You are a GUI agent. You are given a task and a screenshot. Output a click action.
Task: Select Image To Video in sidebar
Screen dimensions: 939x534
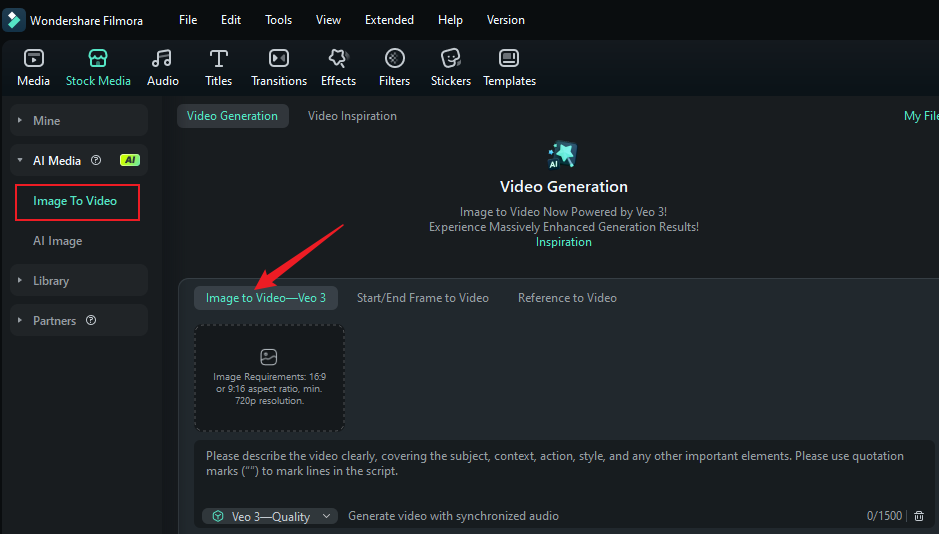(x=77, y=202)
